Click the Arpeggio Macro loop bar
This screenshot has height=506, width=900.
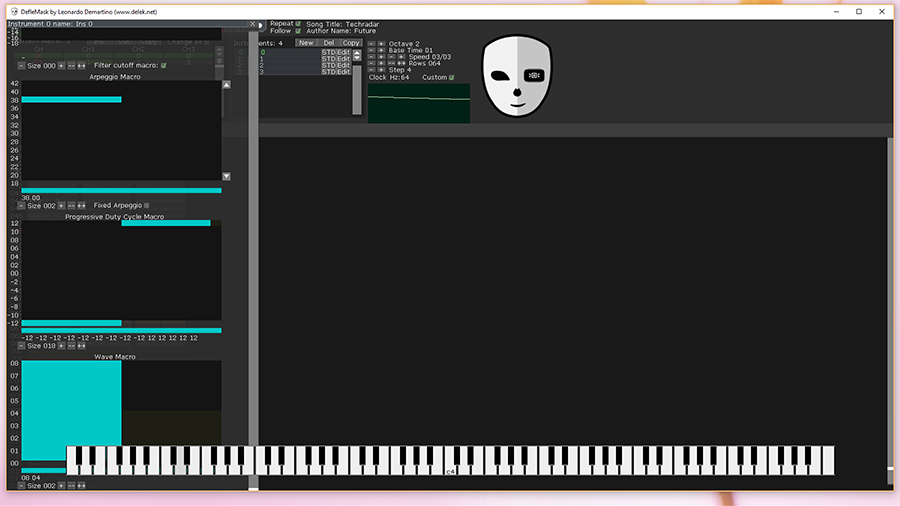[x=121, y=190]
